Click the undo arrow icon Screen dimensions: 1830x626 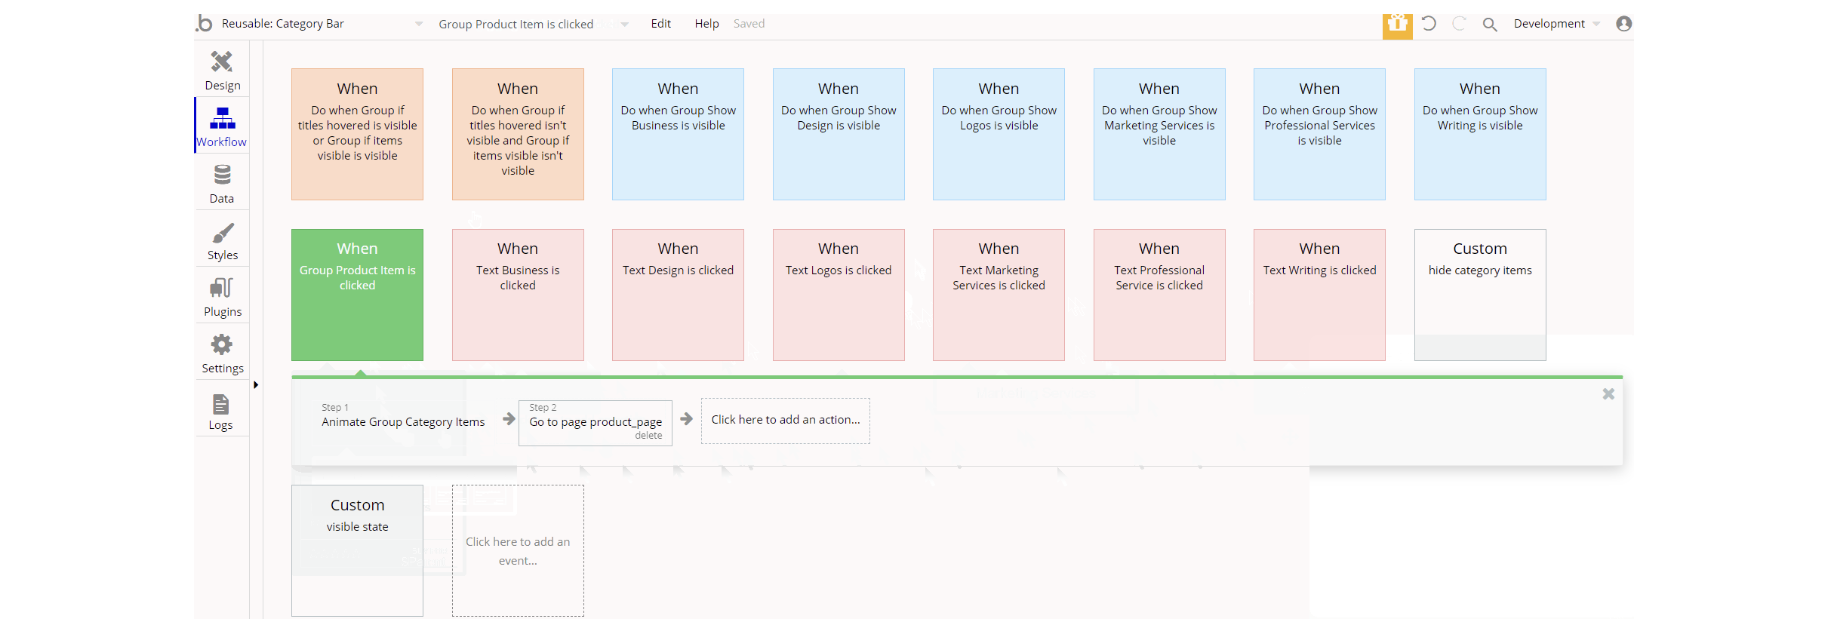(1429, 24)
